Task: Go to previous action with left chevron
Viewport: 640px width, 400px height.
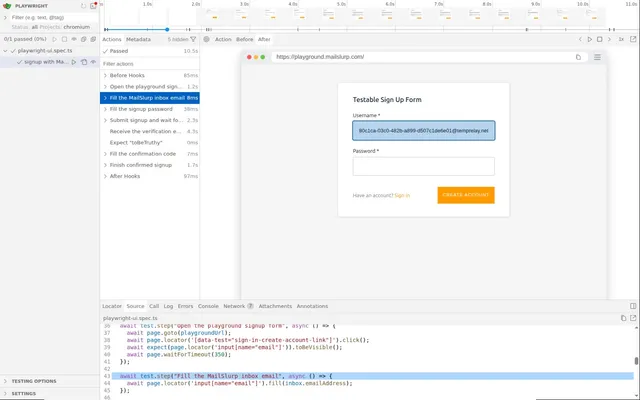Action: click(x=580, y=39)
